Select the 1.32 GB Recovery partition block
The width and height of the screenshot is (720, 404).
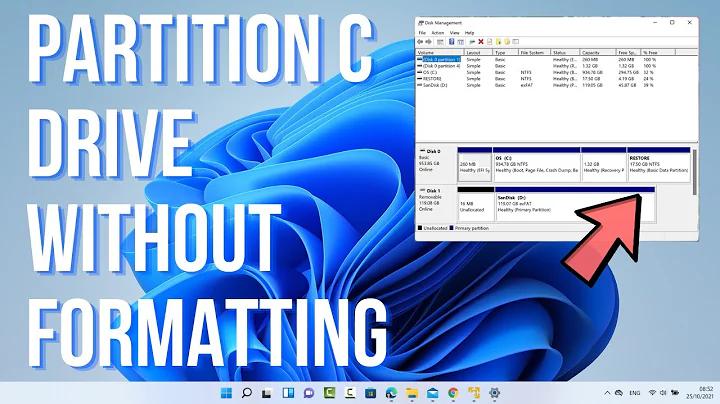click(x=604, y=164)
